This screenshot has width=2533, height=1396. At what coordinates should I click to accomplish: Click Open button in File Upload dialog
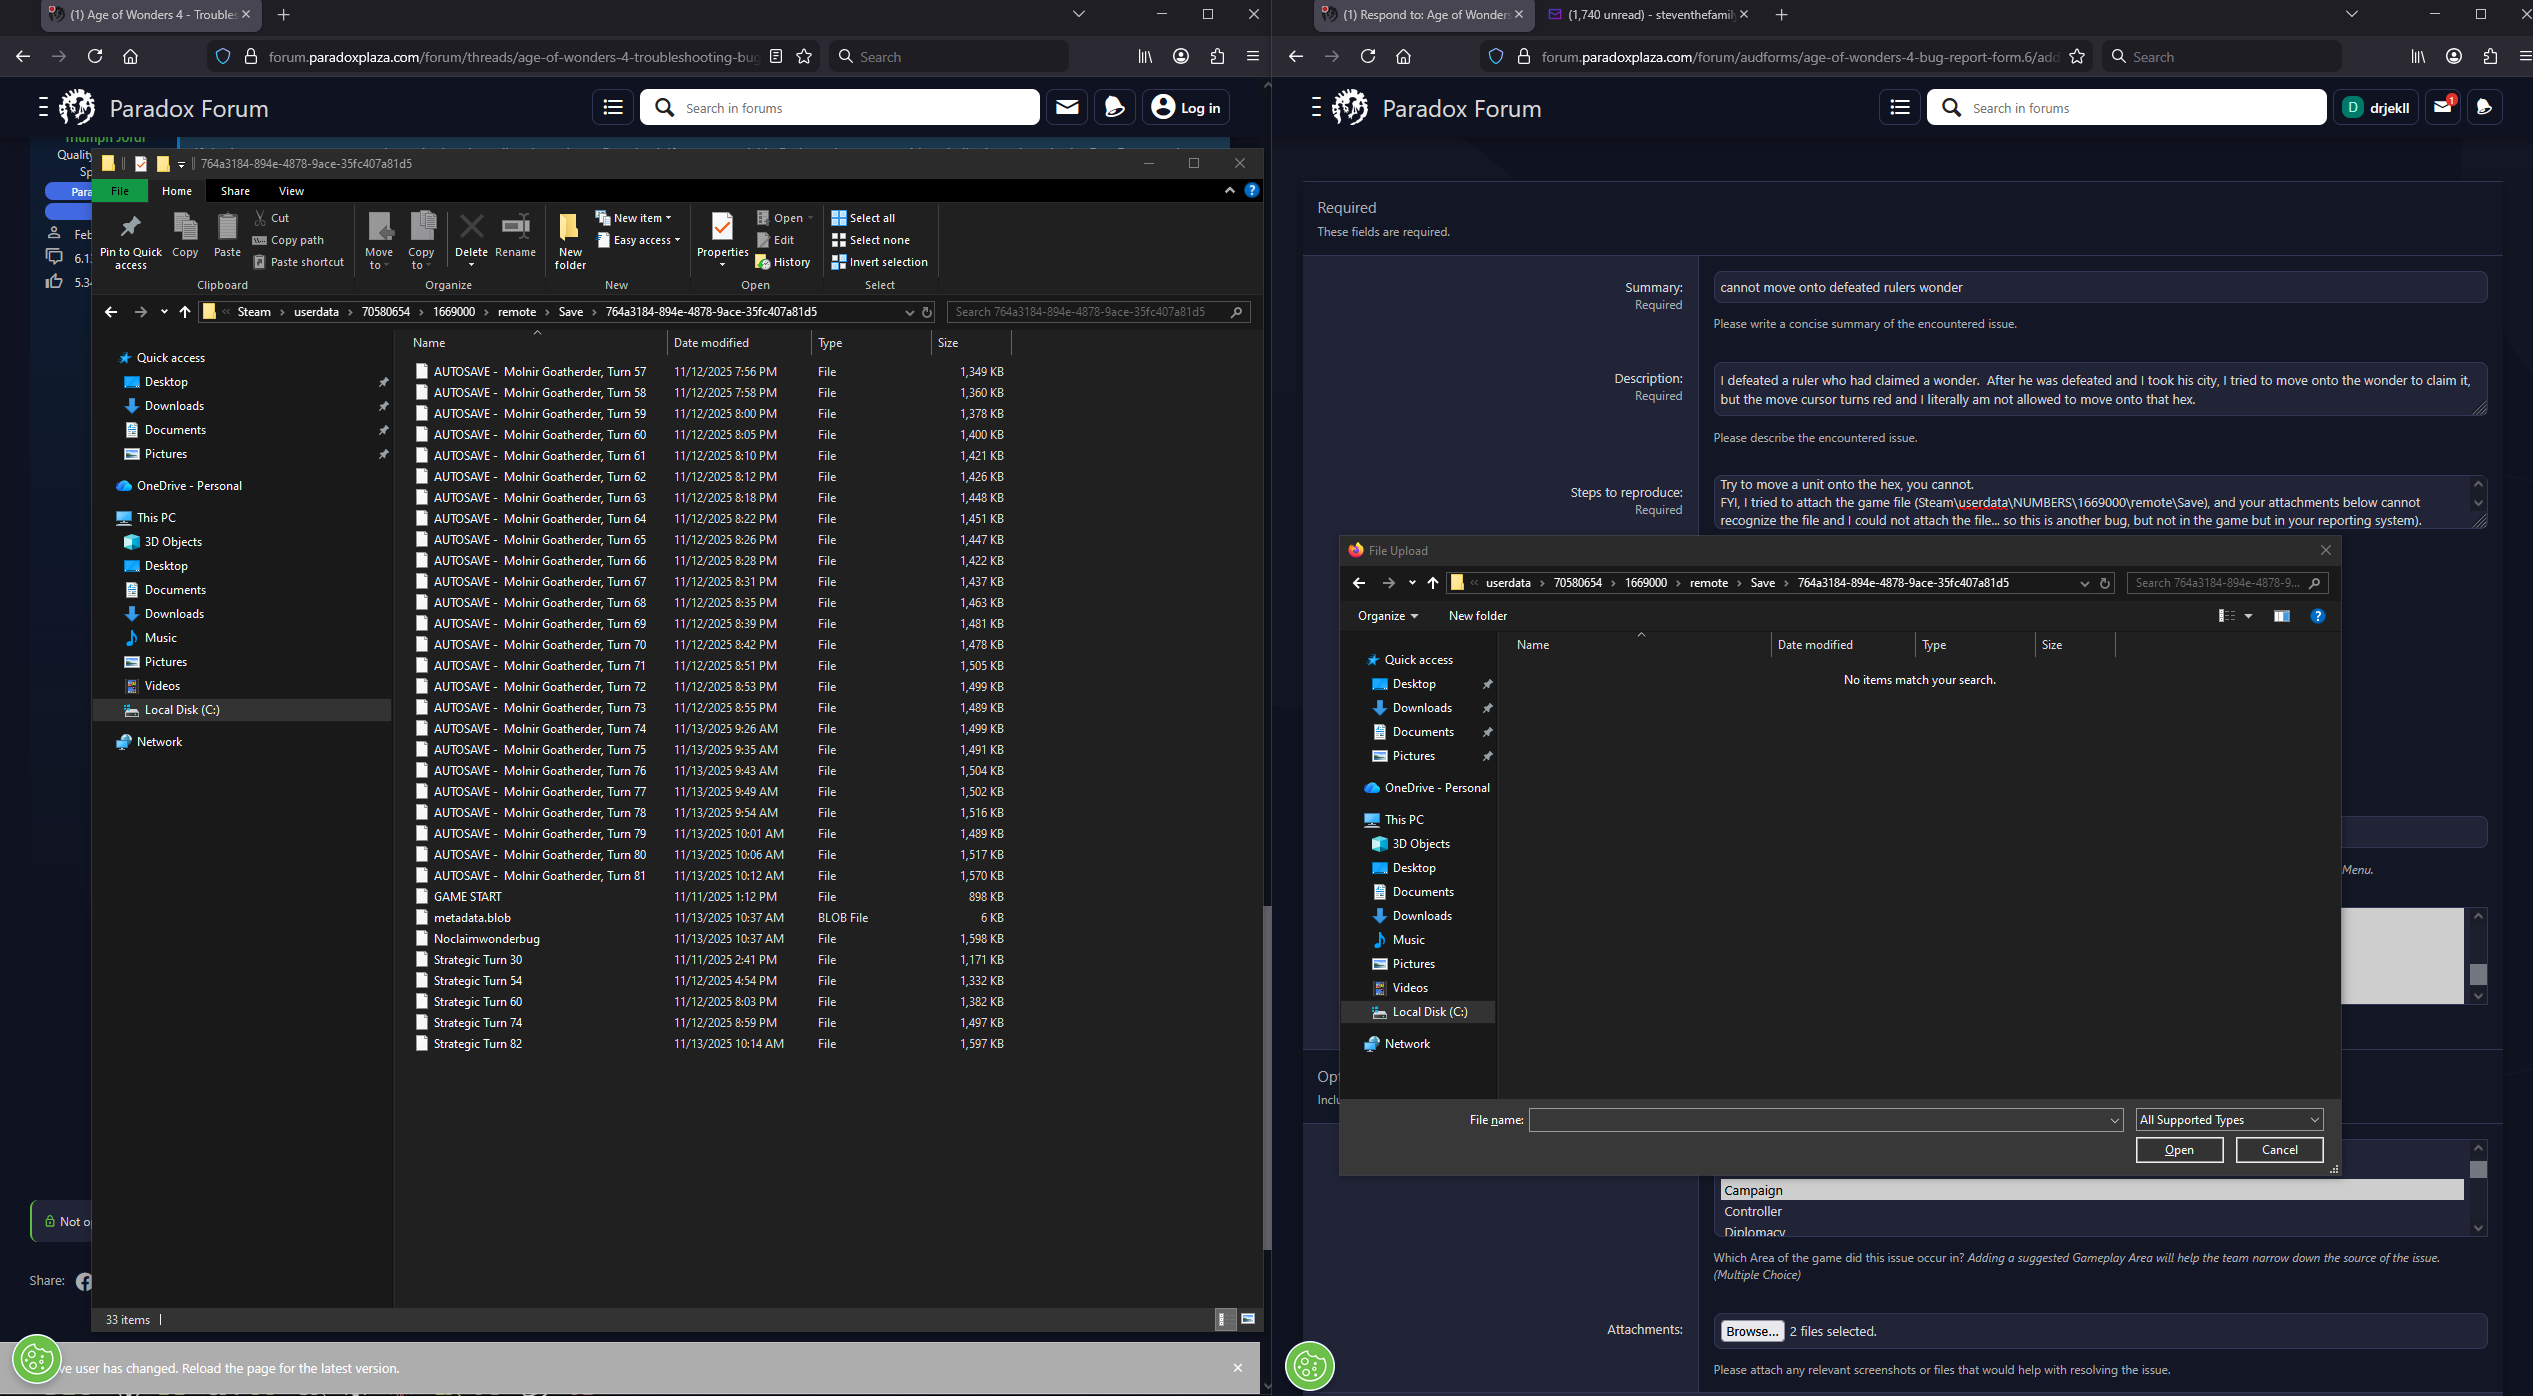pyautogui.click(x=2179, y=1150)
